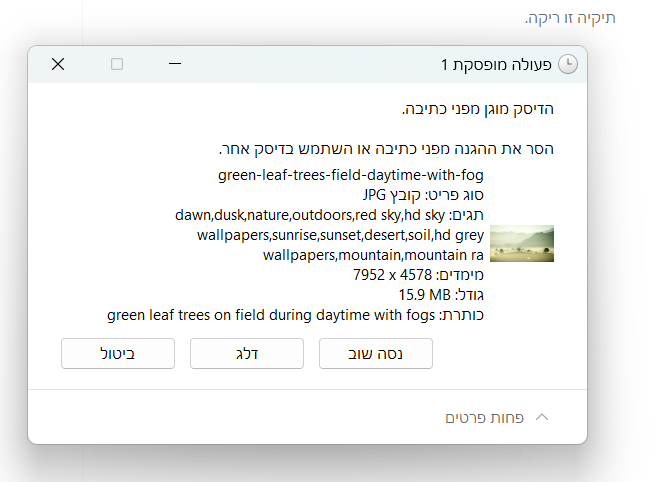Click the disabled maximize box icon
The image size is (659, 482).
pos(117,64)
